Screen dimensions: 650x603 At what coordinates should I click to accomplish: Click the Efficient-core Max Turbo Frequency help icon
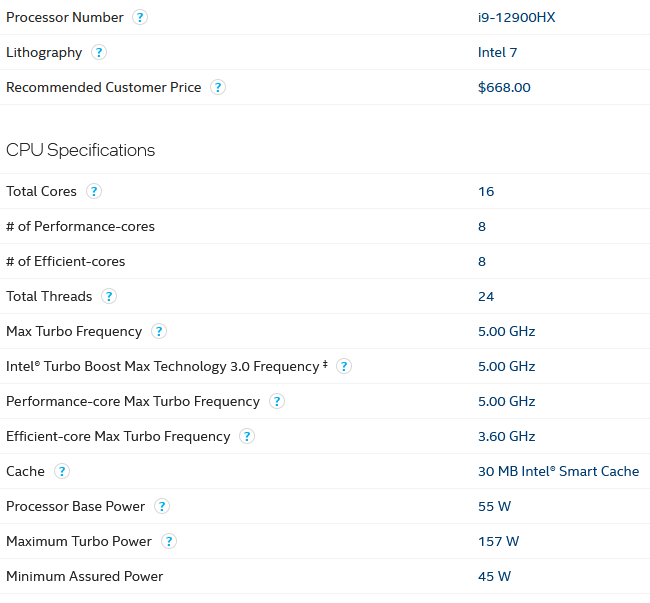coord(247,437)
